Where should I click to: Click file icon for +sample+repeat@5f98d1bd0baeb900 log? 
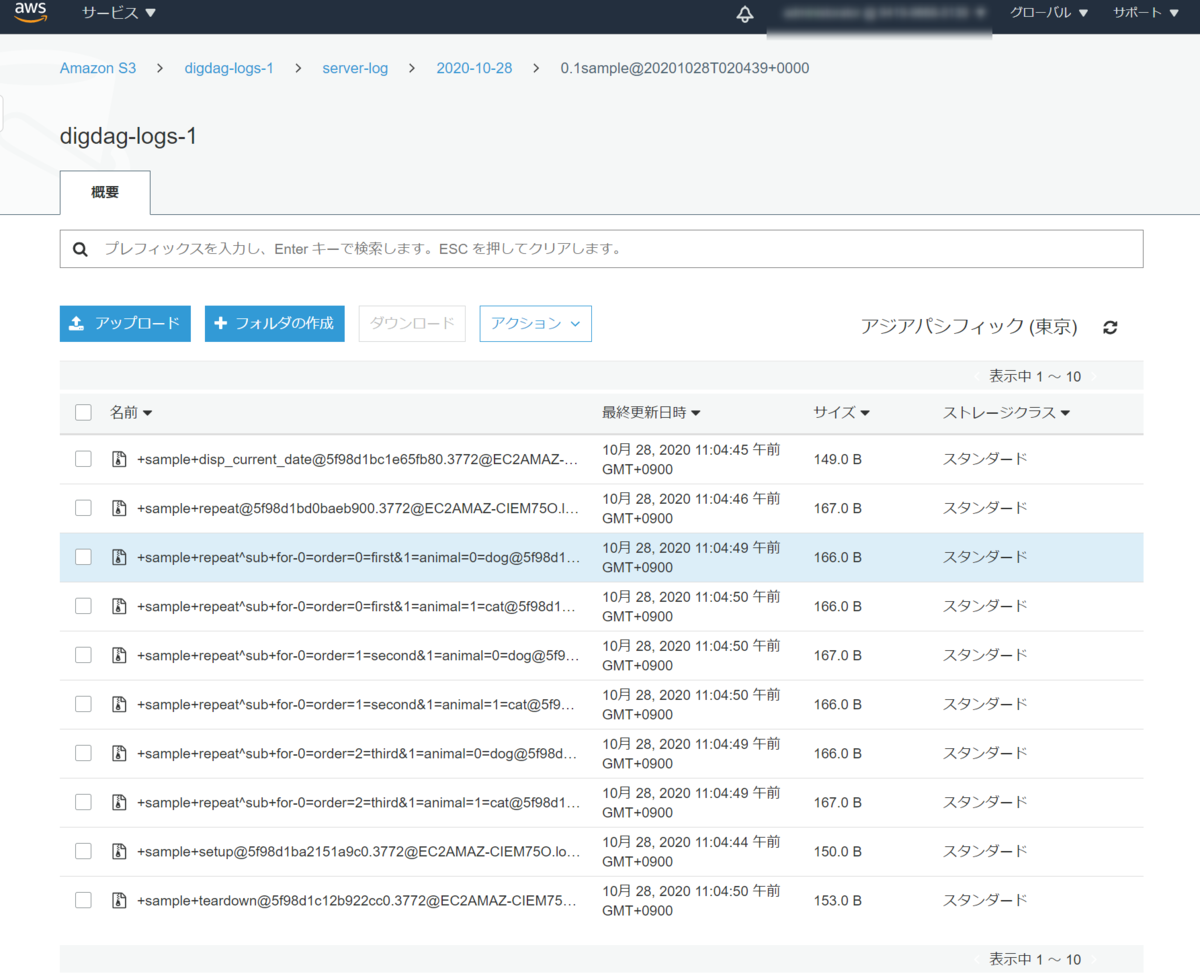(119, 508)
